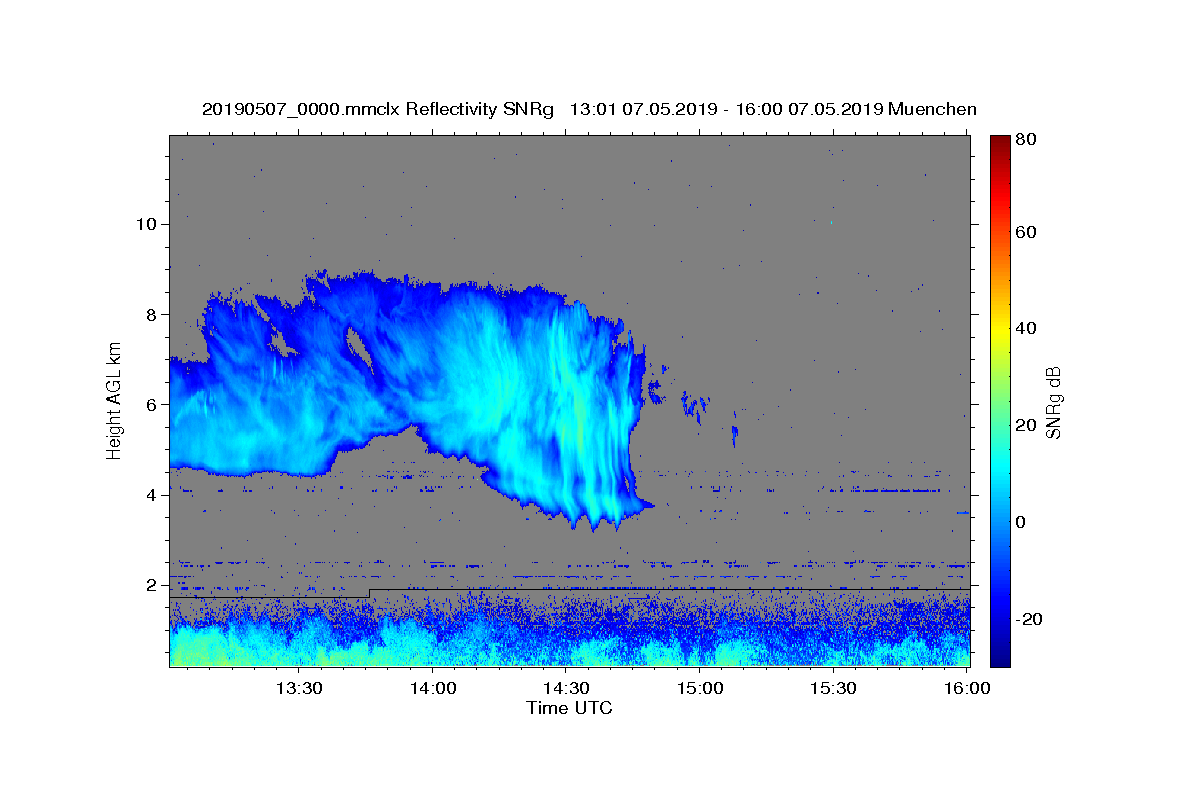This screenshot has width=1200, height=800.
Task: Click the 'Height AGL km' axis label
Action: click(x=114, y=400)
